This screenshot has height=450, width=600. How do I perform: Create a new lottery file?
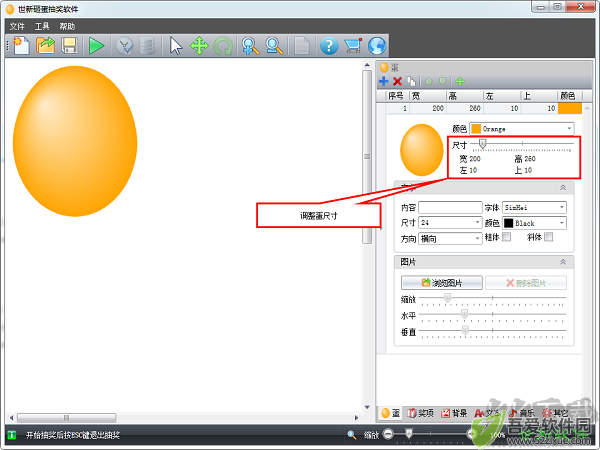[21, 46]
